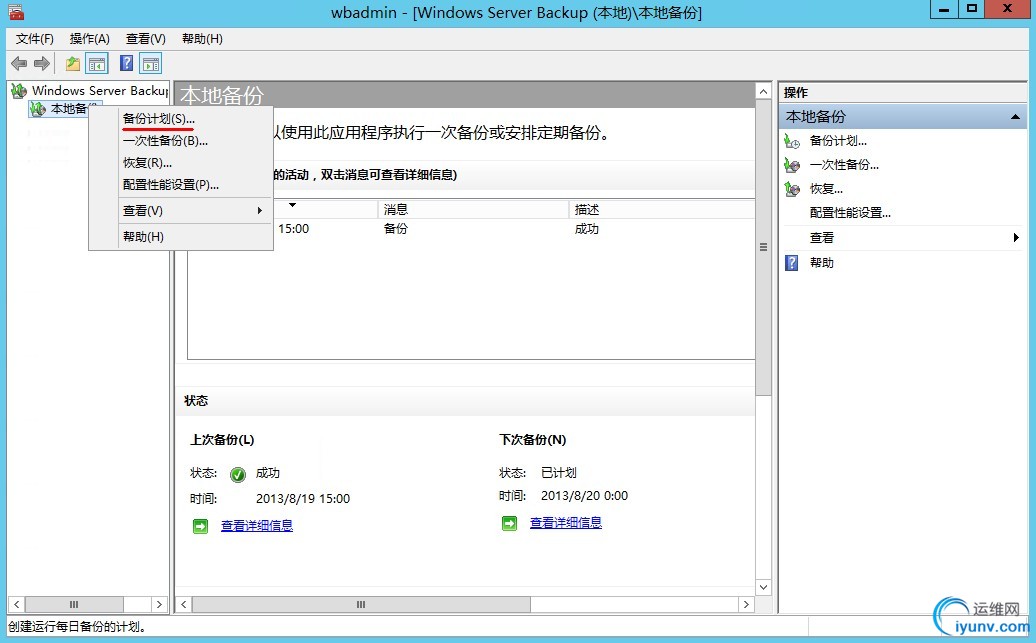Open 下次备份 查看详细信息 link
This screenshot has width=1036, height=643.
(566, 523)
